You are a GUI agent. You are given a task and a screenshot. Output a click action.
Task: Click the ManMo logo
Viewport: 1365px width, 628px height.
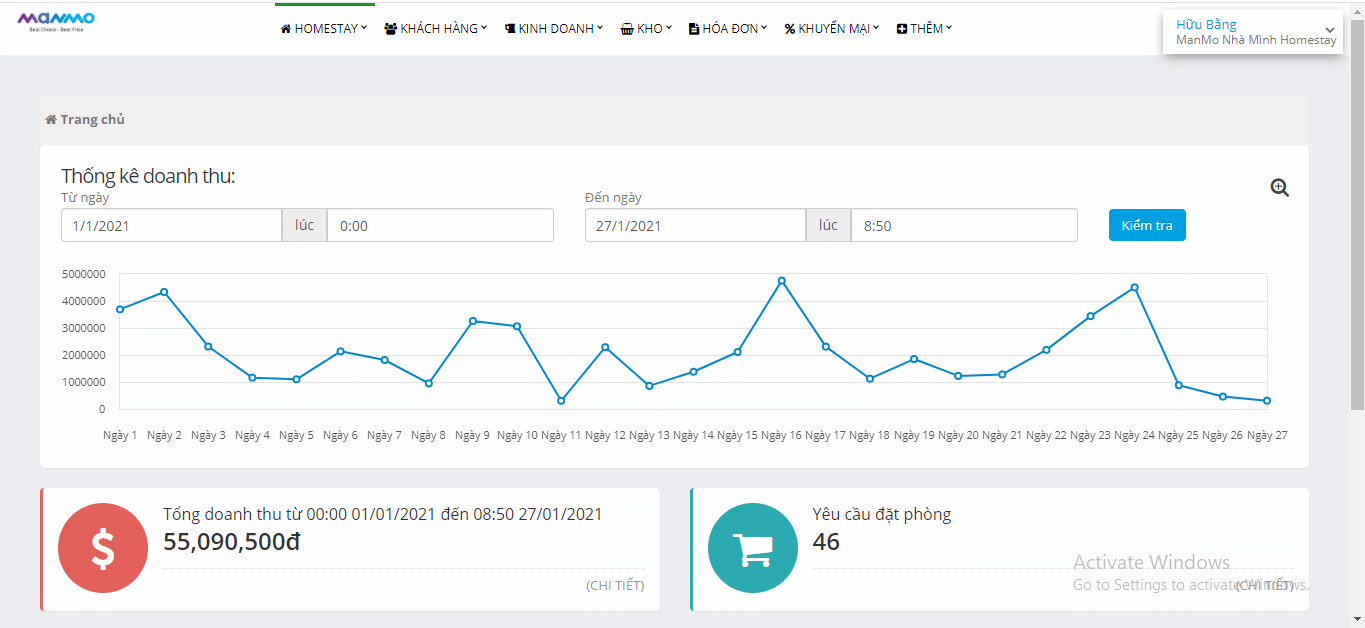click(56, 22)
